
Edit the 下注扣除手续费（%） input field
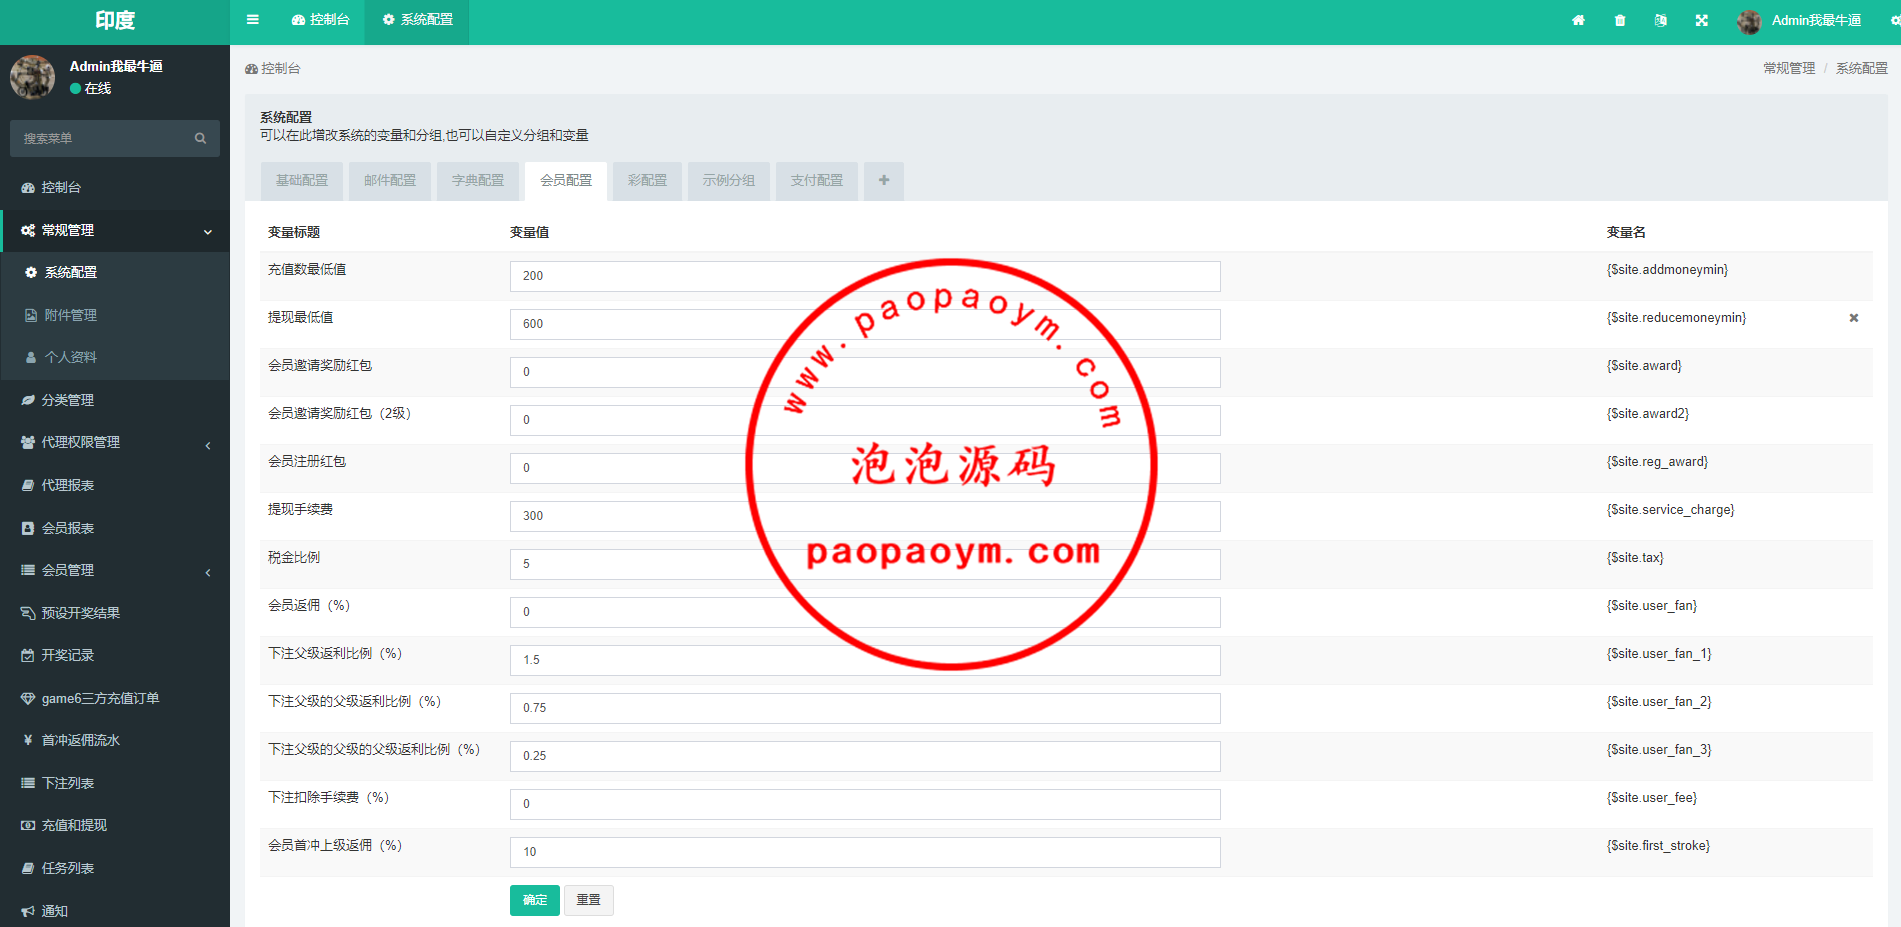click(865, 804)
